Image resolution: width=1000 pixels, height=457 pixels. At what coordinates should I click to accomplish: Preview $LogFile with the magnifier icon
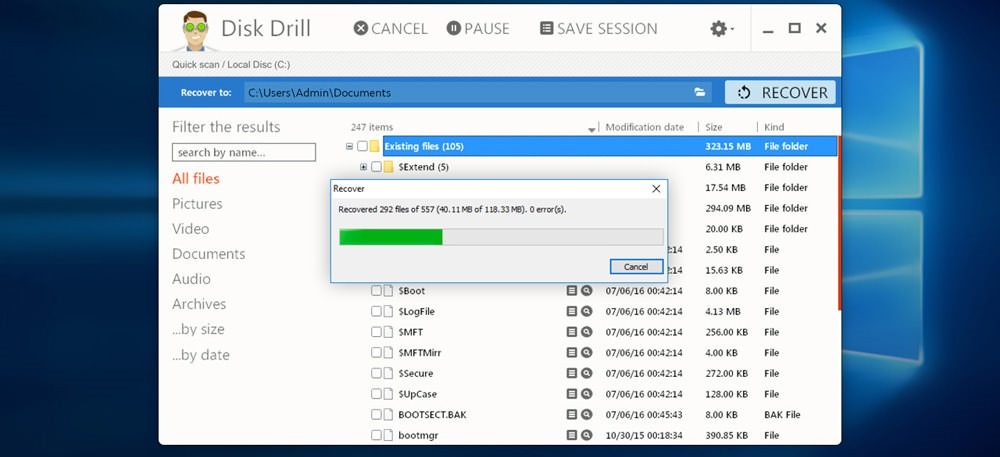[x=587, y=312]
